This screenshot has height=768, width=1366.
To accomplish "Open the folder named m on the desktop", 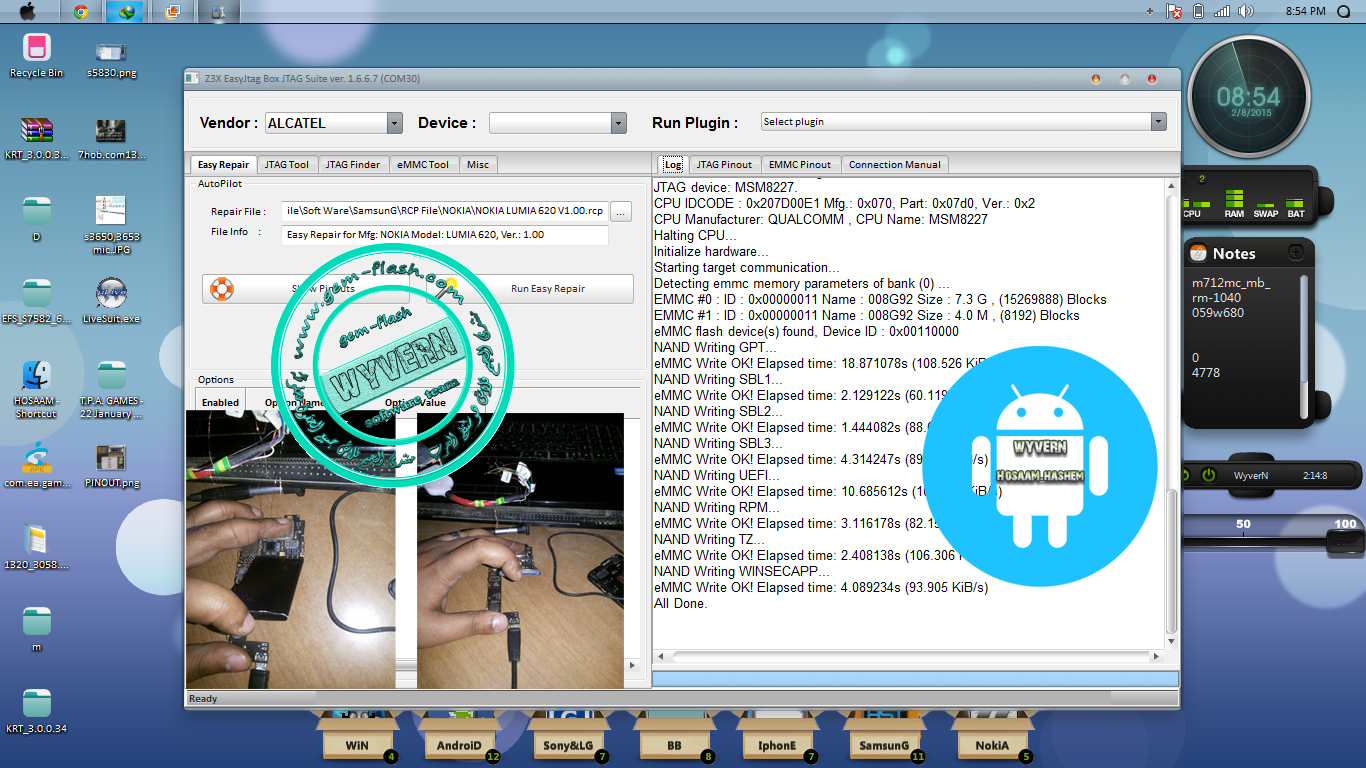I will 37,629.
